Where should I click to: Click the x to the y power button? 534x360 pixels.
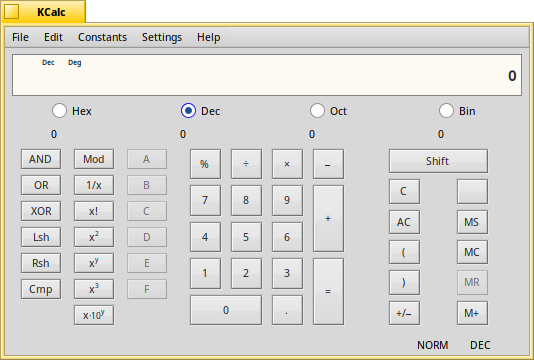point(94,263)
